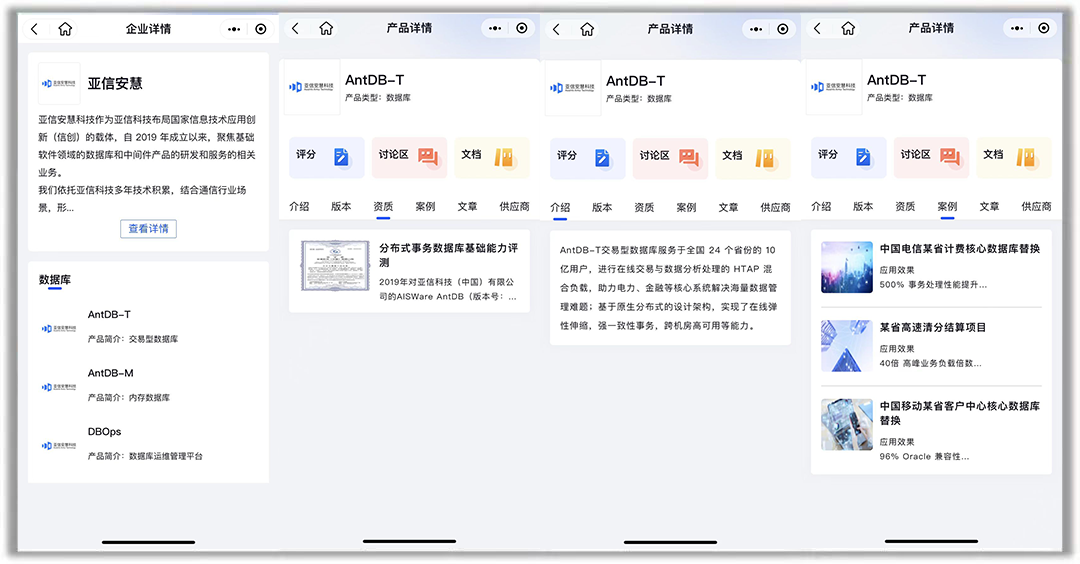
Task: Open 评分 card in the 介绍 product screen
Action: tap(588, 158)
